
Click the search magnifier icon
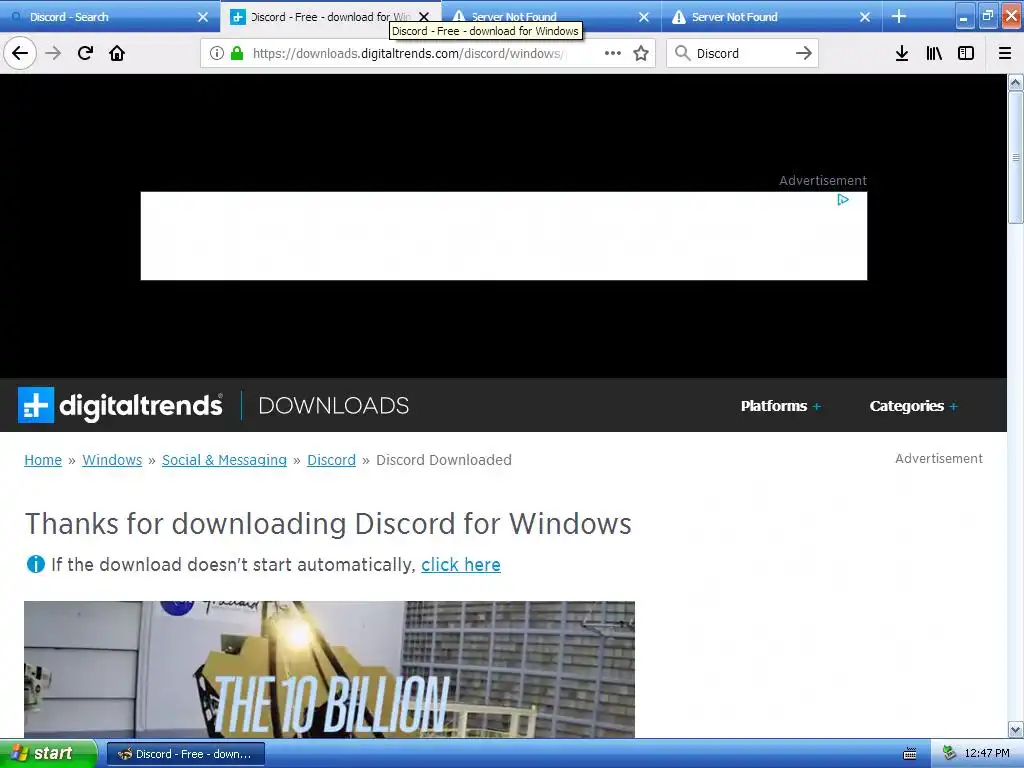(682, 53)
